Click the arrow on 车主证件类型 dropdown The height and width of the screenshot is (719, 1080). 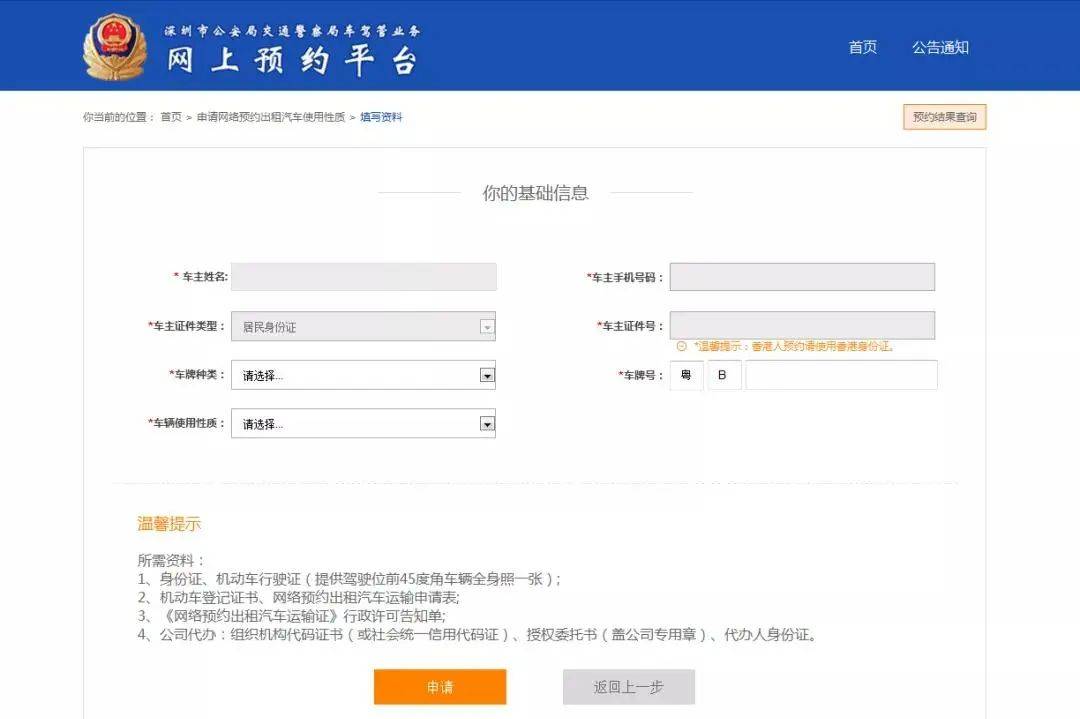tap(487, 327)
